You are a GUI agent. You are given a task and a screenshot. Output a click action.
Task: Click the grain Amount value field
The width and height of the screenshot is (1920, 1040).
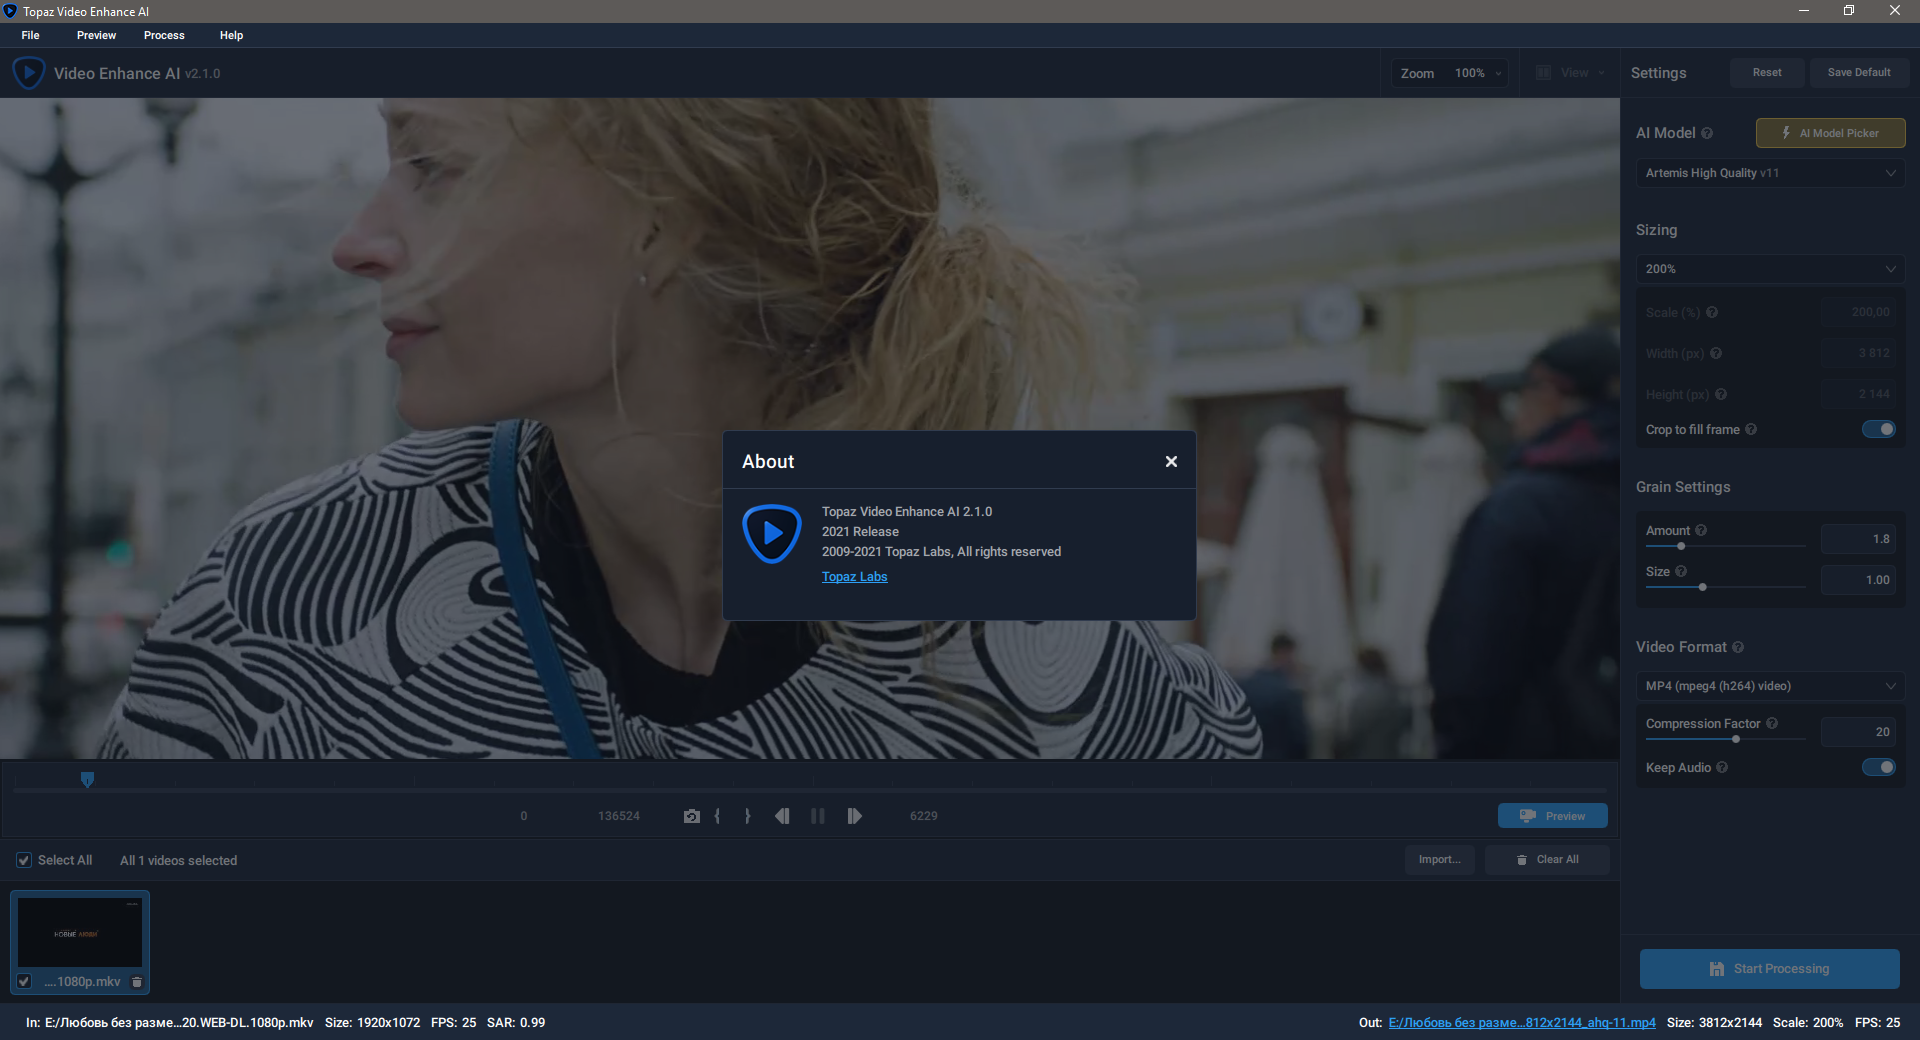[1858, 539]
